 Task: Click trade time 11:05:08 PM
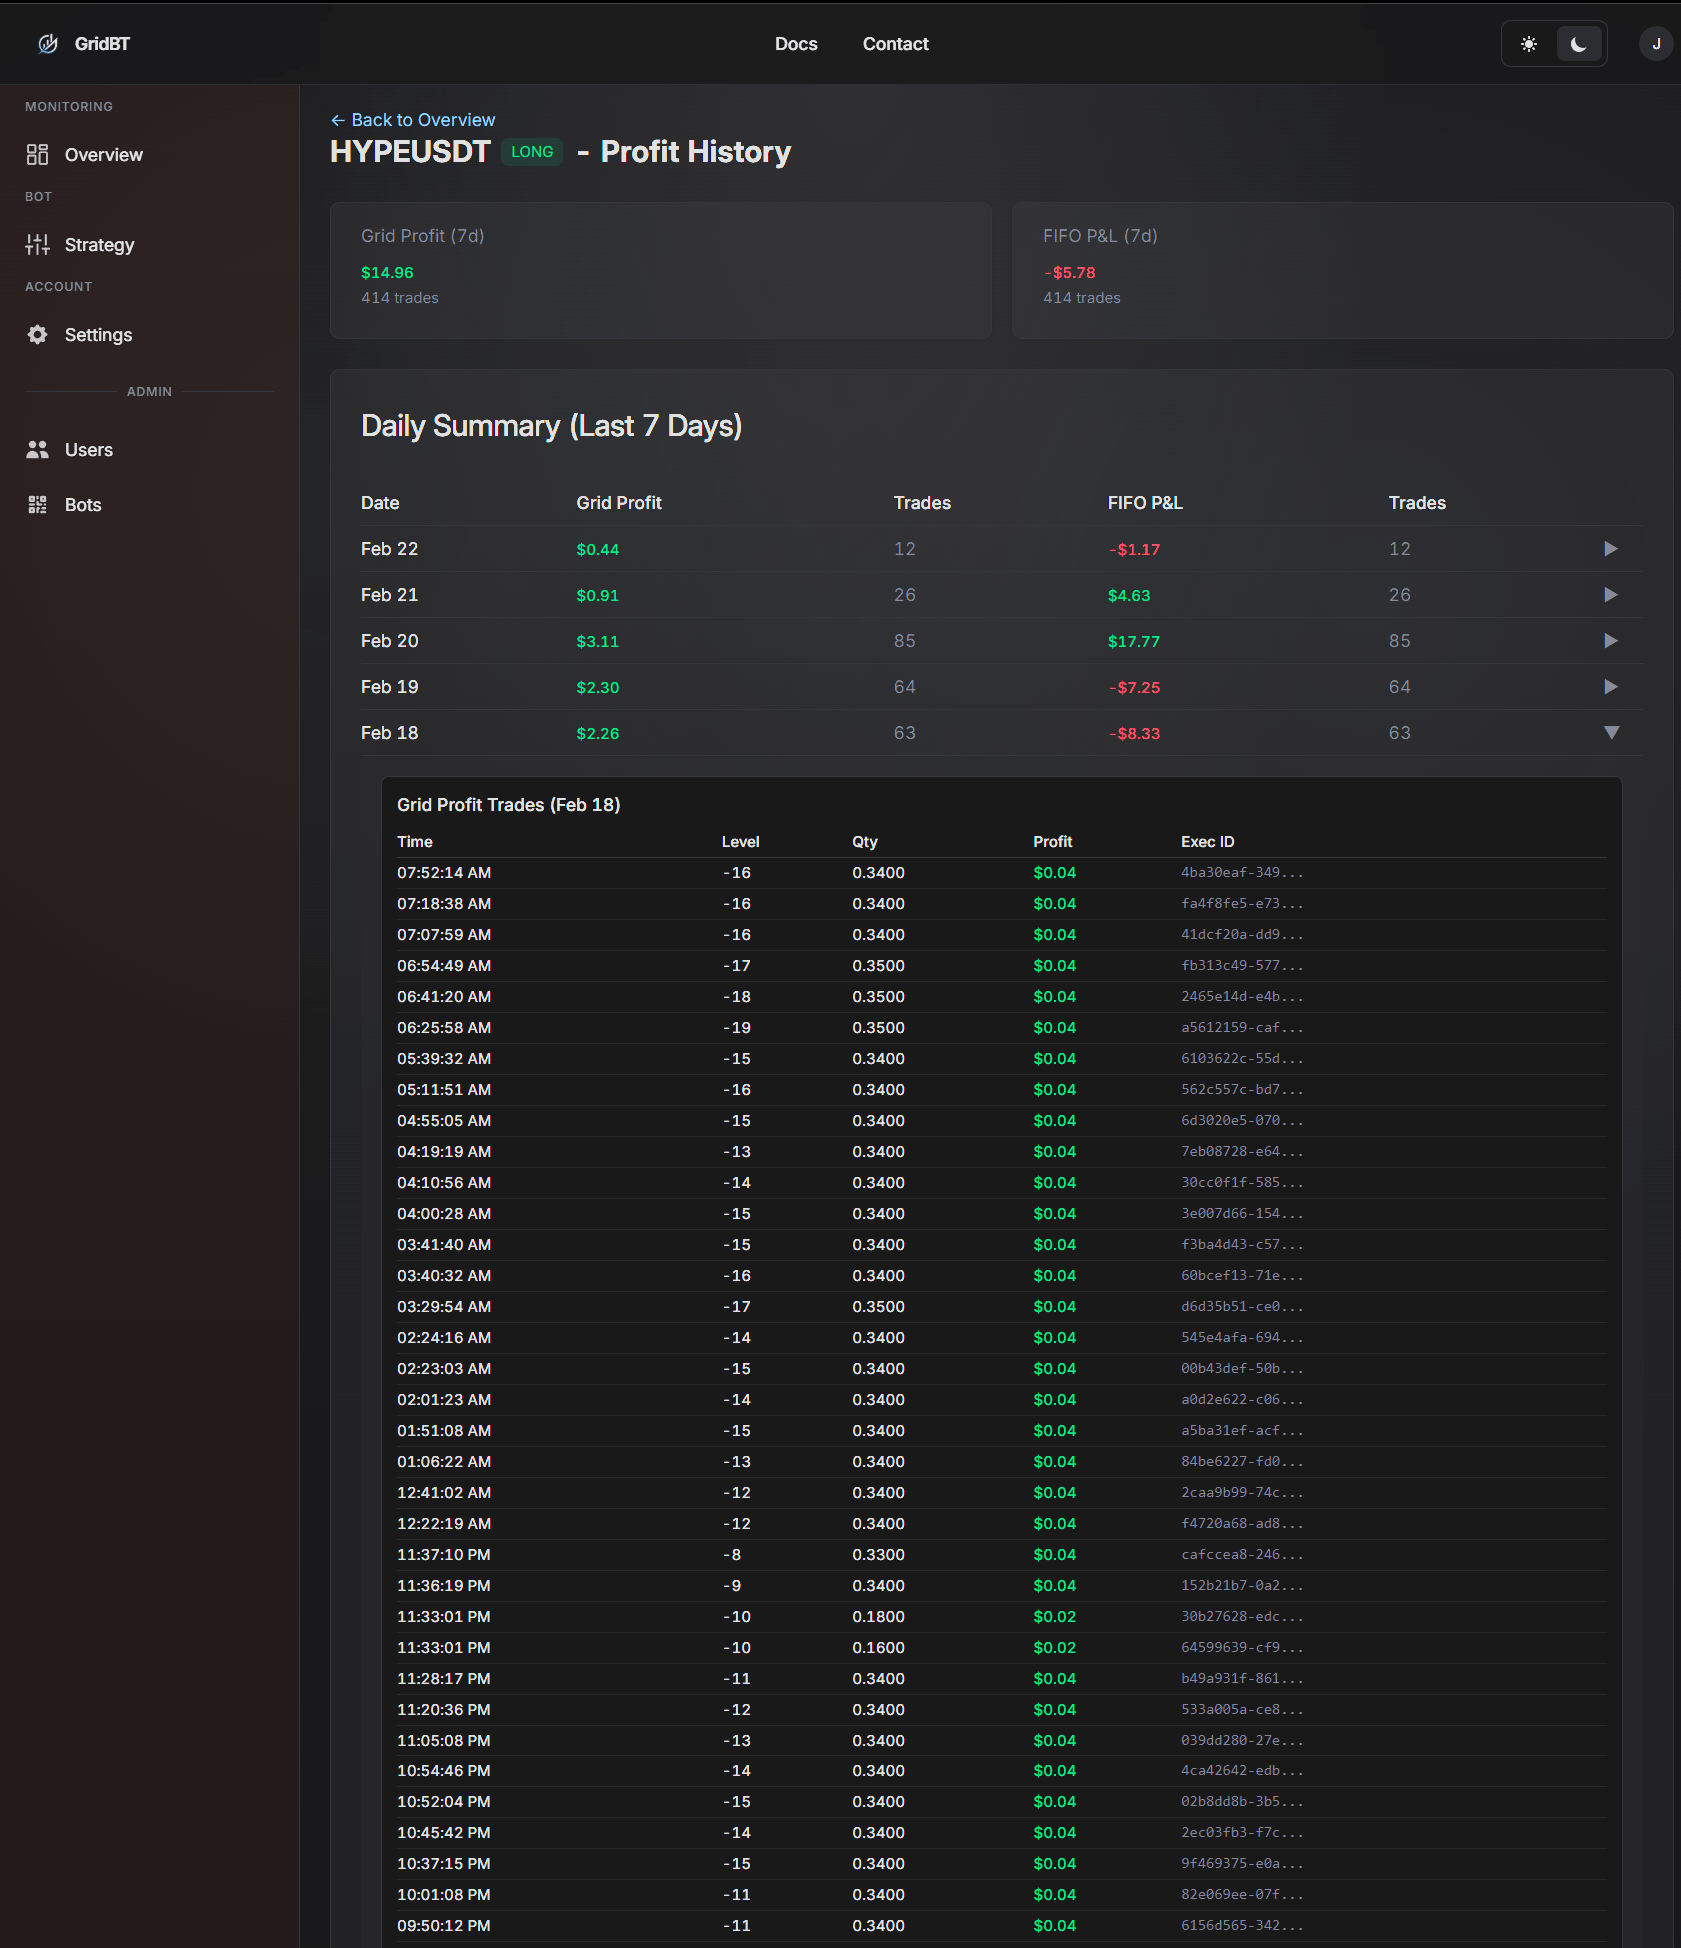click(x=444, y=1740)
